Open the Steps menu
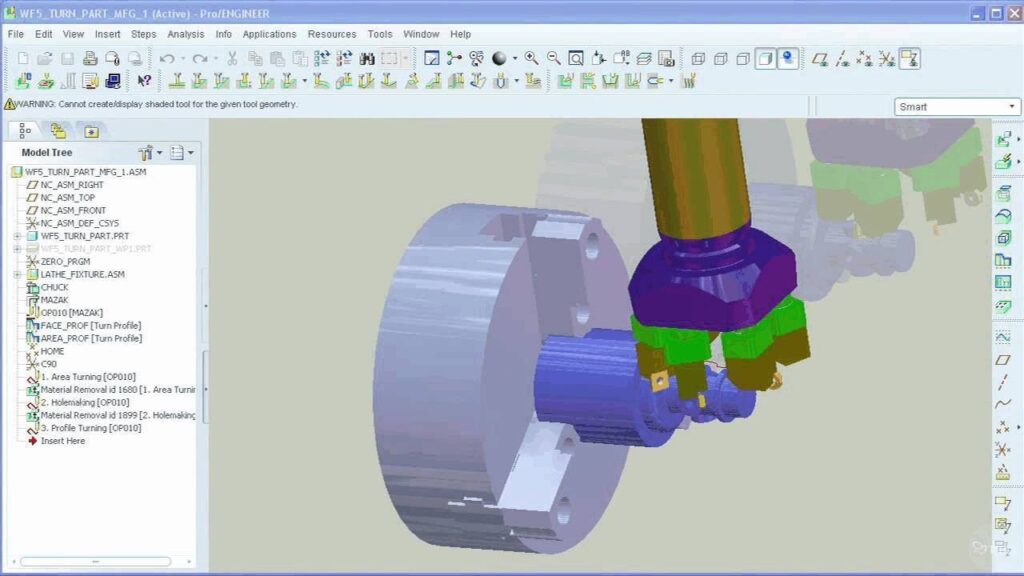The width and height of the screenshot is (1024, 576). click(x=143, y=34)
